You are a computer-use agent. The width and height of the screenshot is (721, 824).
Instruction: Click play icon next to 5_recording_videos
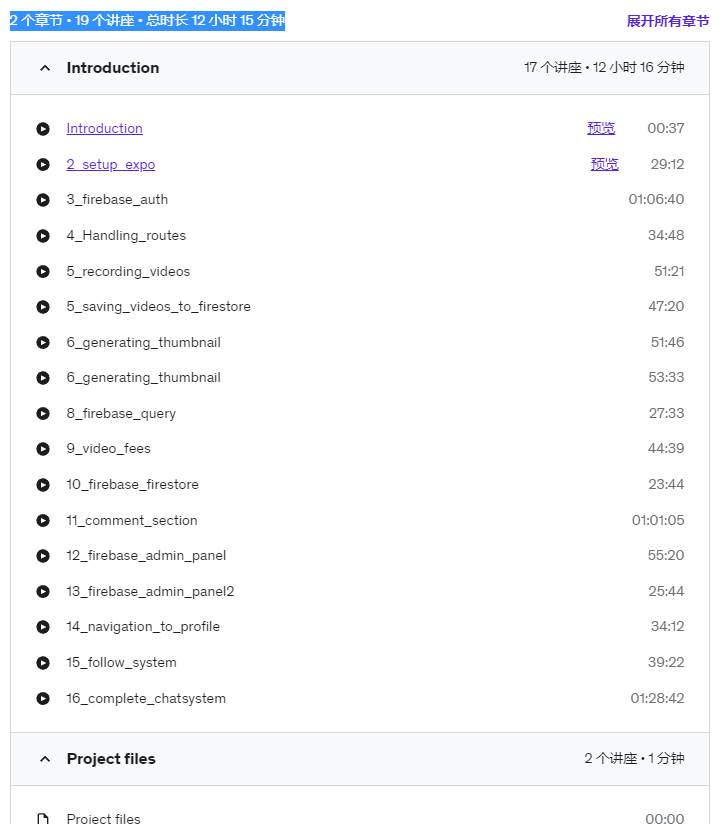43,272
